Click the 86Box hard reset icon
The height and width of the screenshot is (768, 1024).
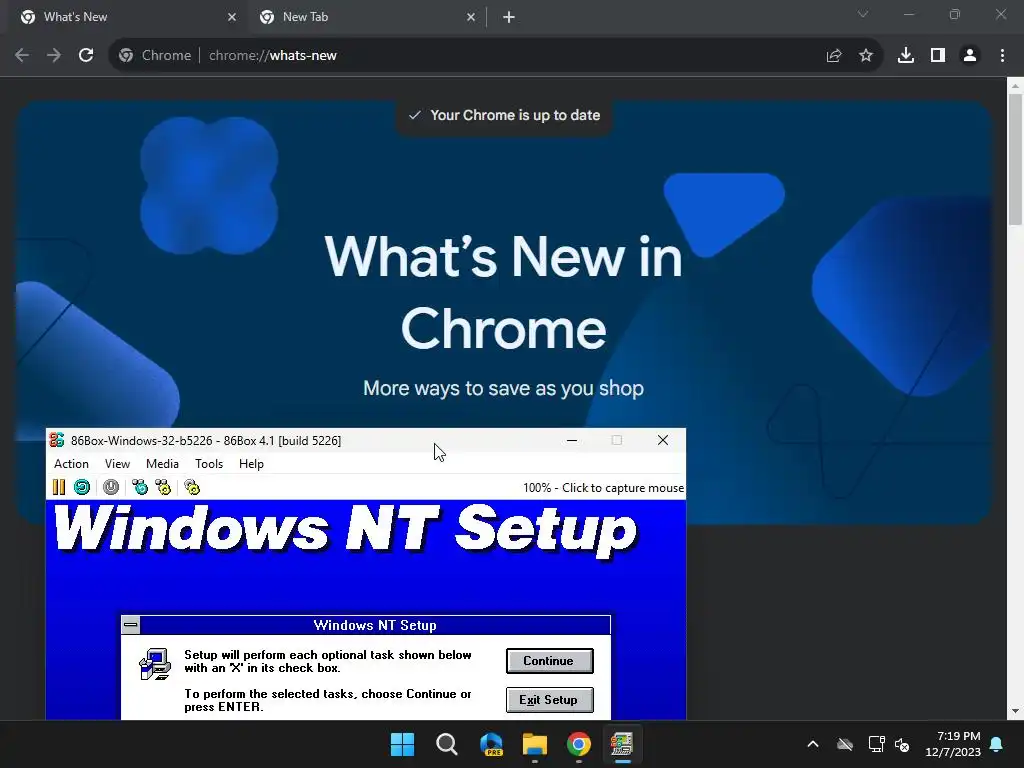(82, 487)
